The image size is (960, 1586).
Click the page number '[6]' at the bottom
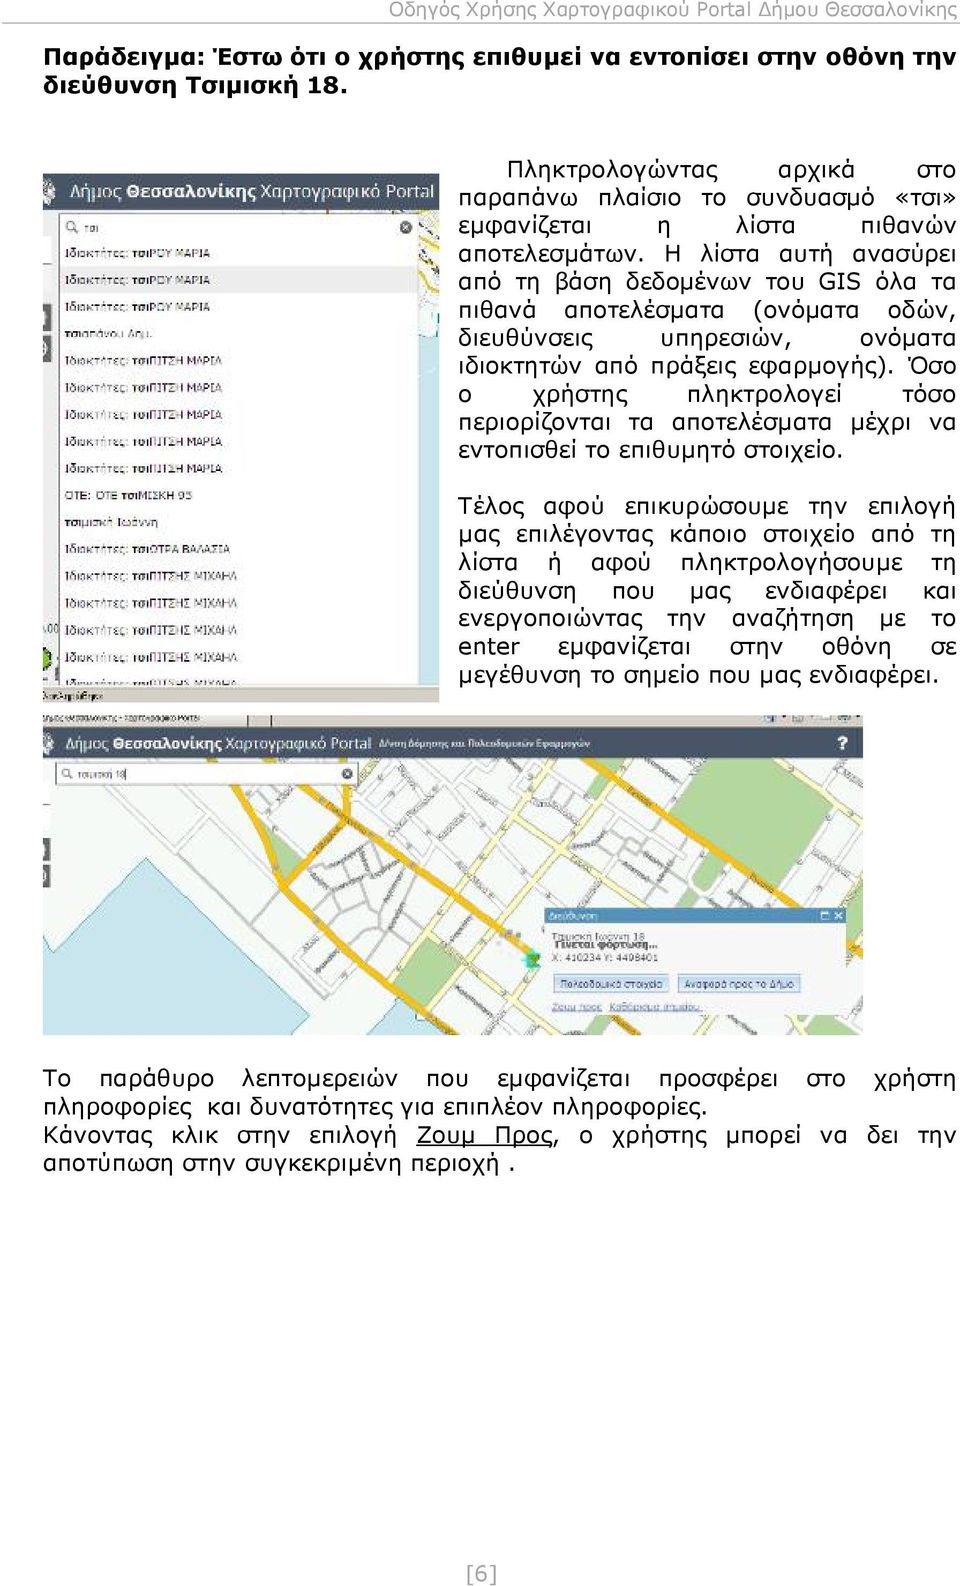(481, 1573)
